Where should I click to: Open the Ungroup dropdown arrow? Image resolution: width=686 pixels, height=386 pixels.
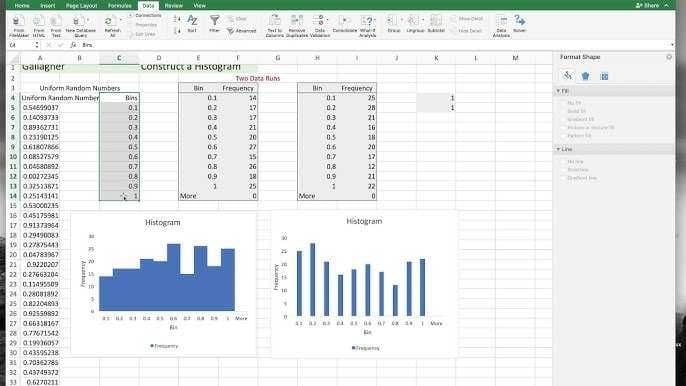click(x=423, y=20)
